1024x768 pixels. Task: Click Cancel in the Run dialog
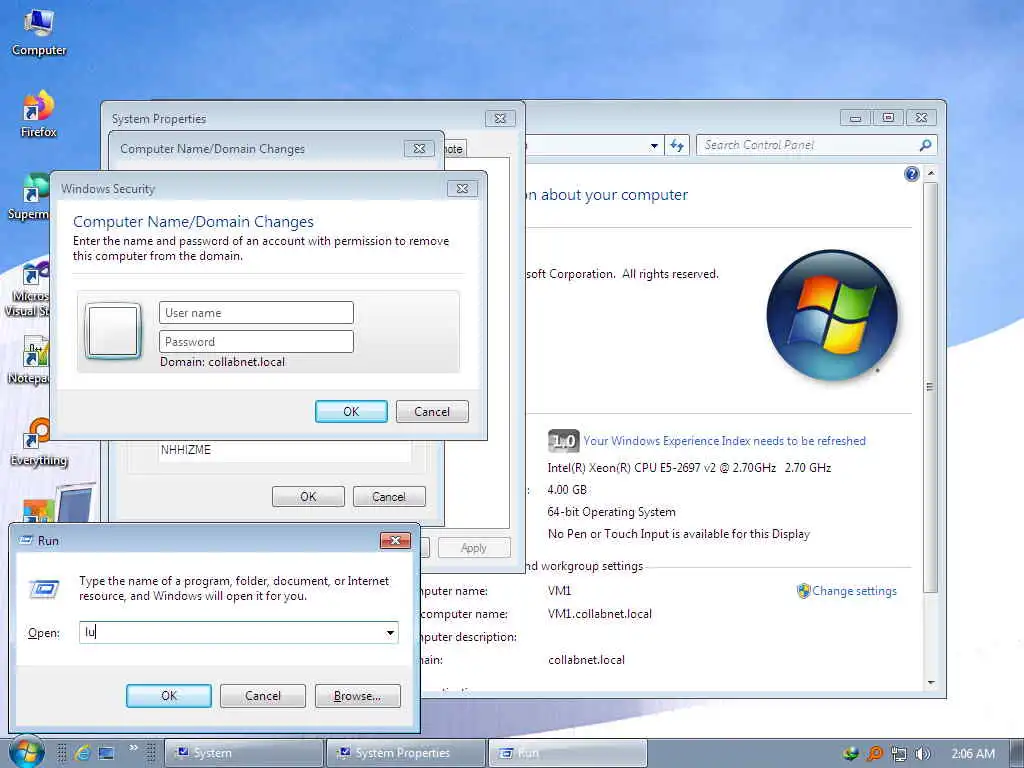coord(263,696)
